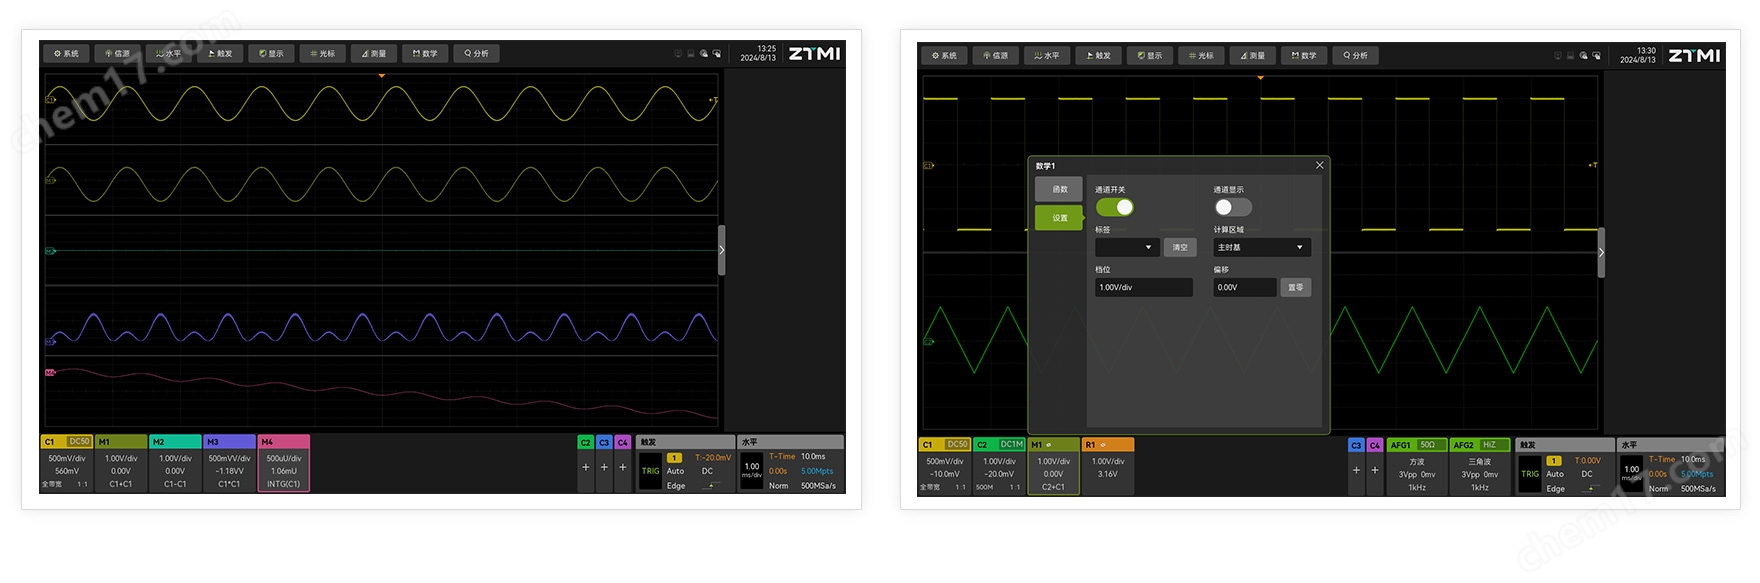Open 水平 menu in right oscilloscope screen
The width and height of the screenshot is (1760, 583).
coord(1047,56)
